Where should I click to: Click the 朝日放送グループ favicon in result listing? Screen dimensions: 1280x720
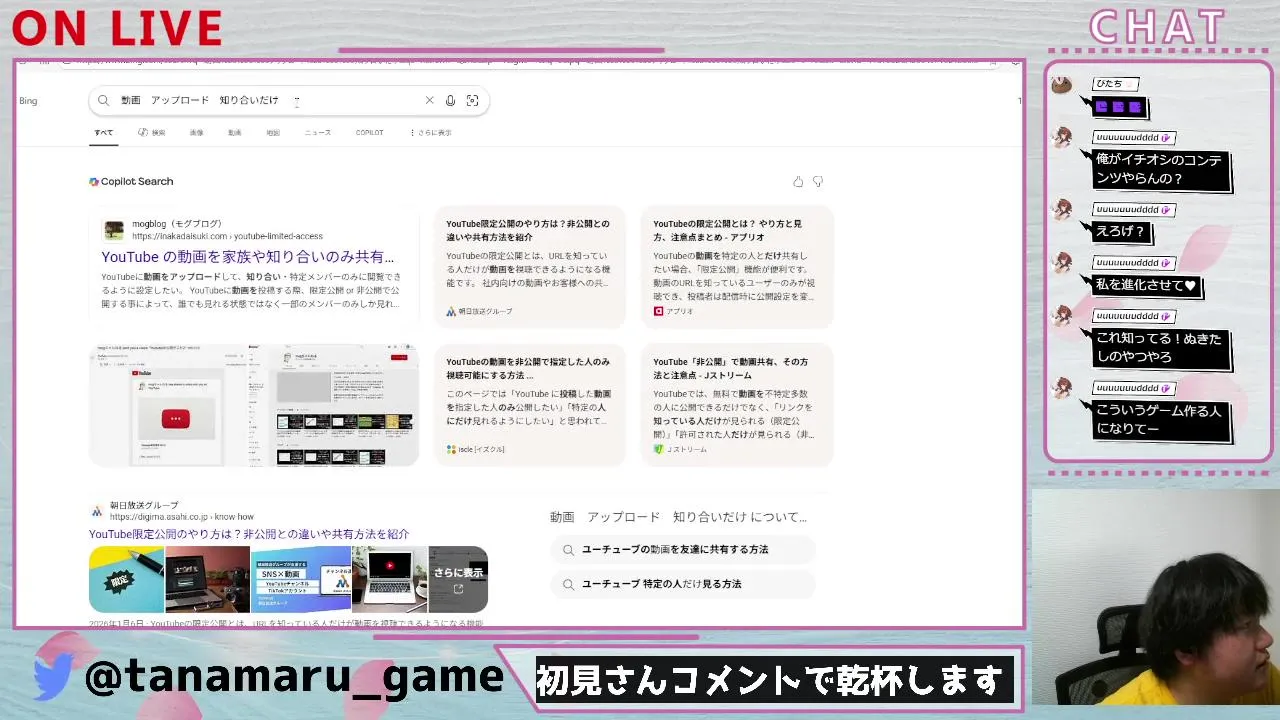97,511
